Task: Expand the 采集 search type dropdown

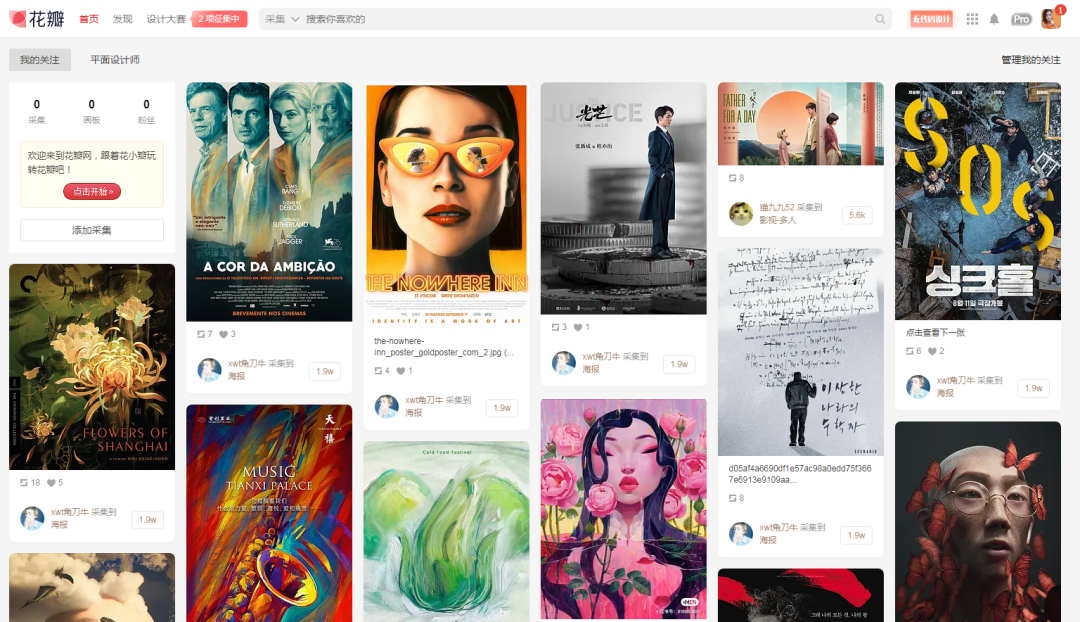Action: pyautogui.click(x=282, y=19)
